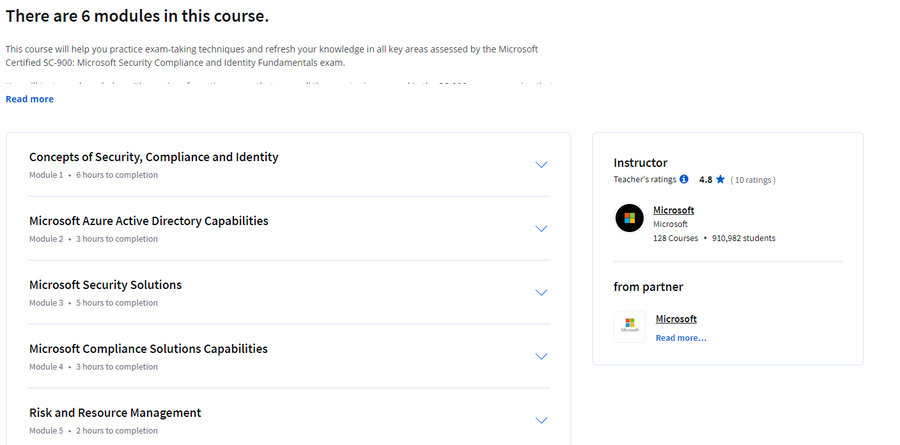Select Microsoft Compliance Solutions Capabilities title

149,349
